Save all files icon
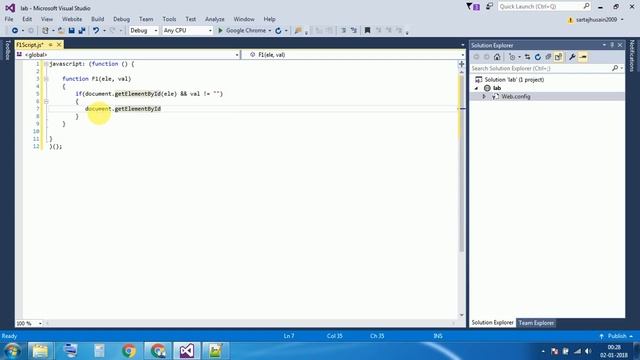This screenshot has height=360, width=640. (82, 31)
